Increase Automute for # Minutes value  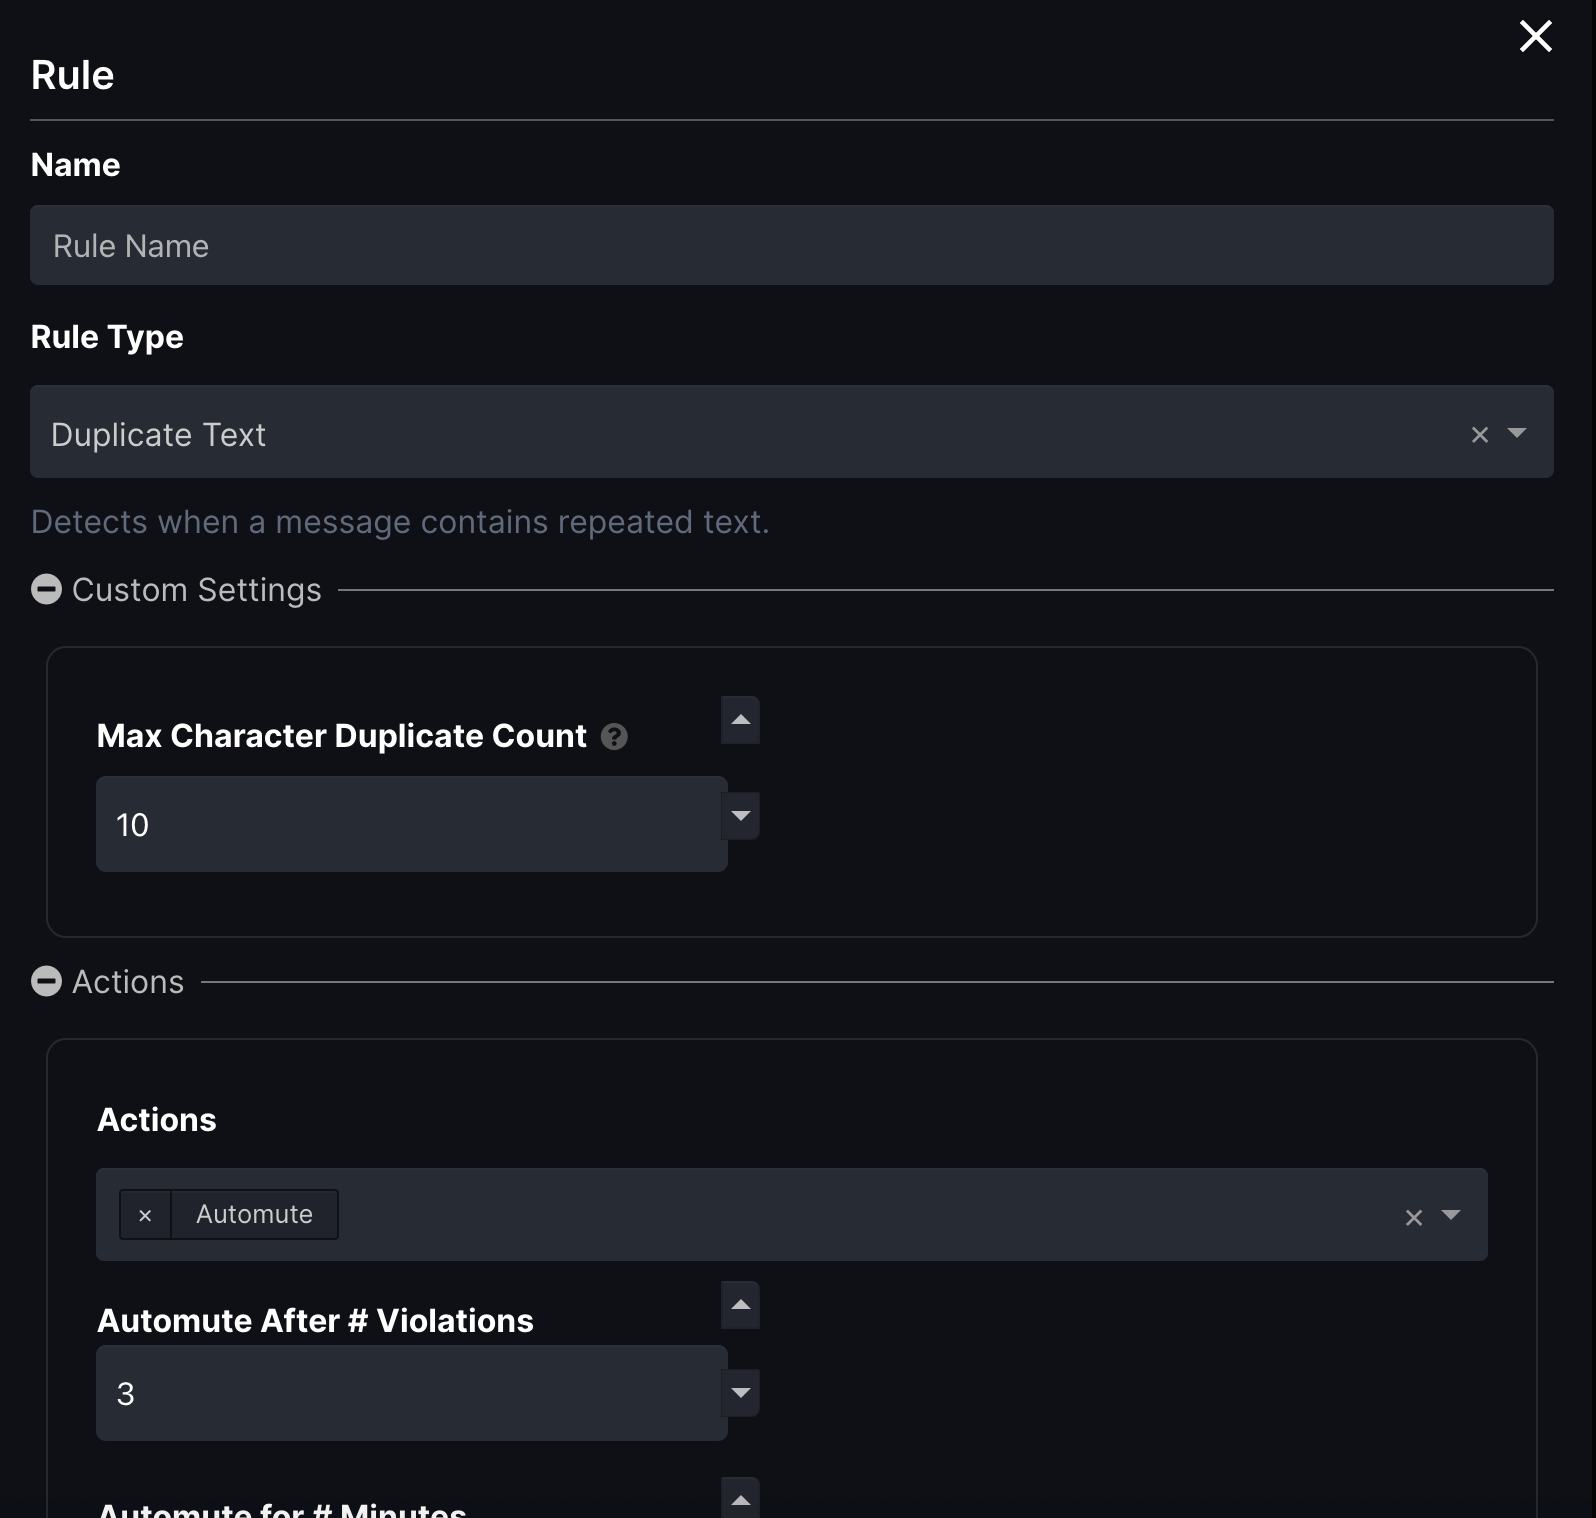pos(741,1499)
